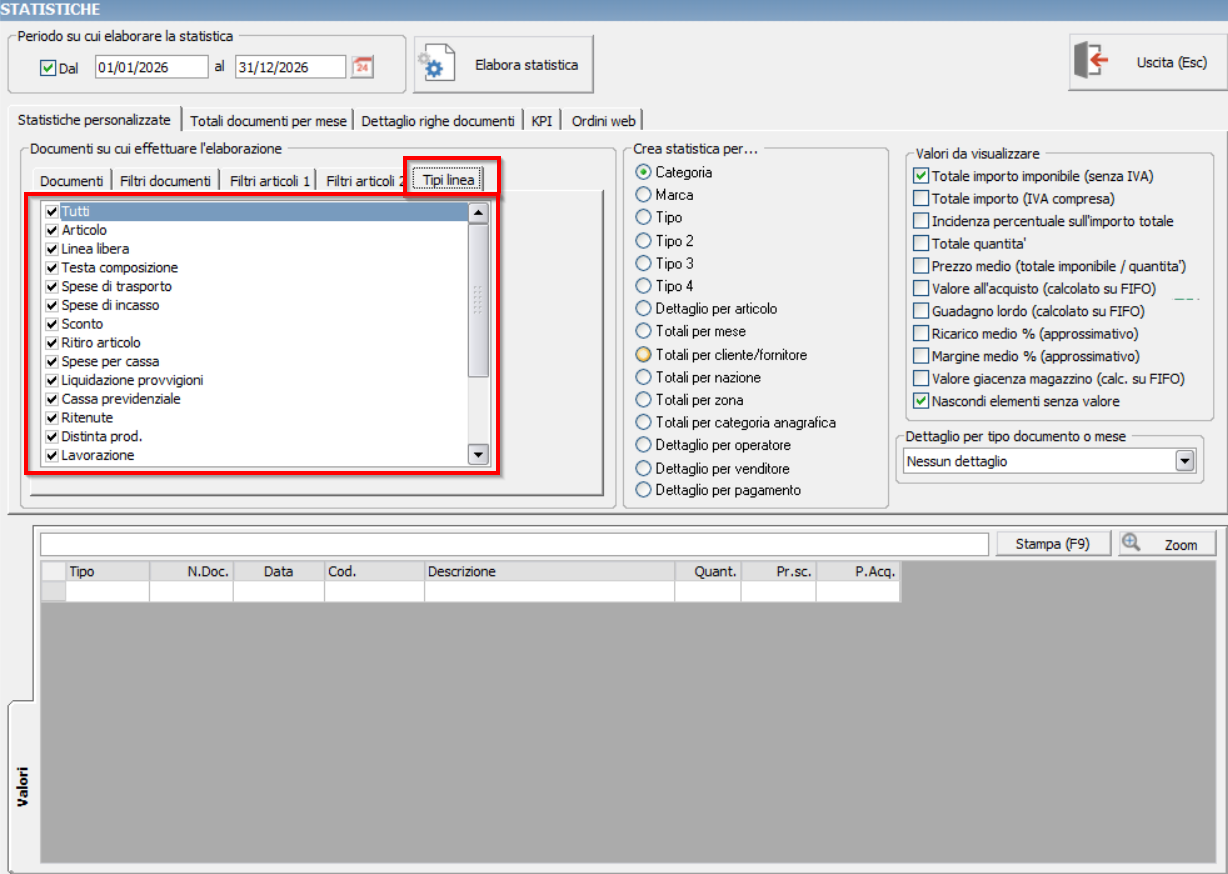Select Totali per zona radio option
1228x874 pixels.
coord(644,400)
